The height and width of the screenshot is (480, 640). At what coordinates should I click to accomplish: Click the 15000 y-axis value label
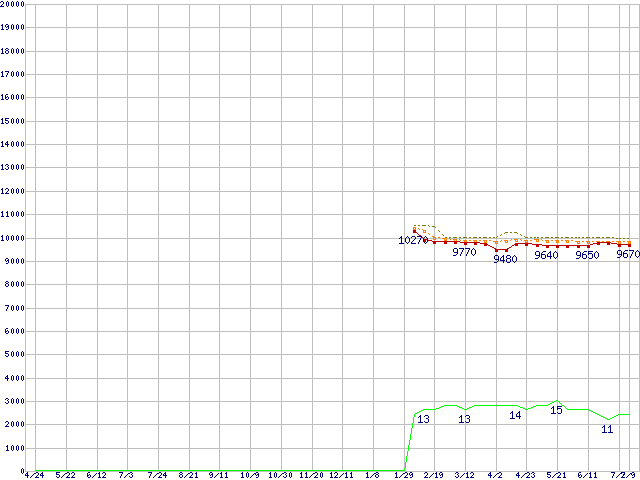(x=12, y=121)
